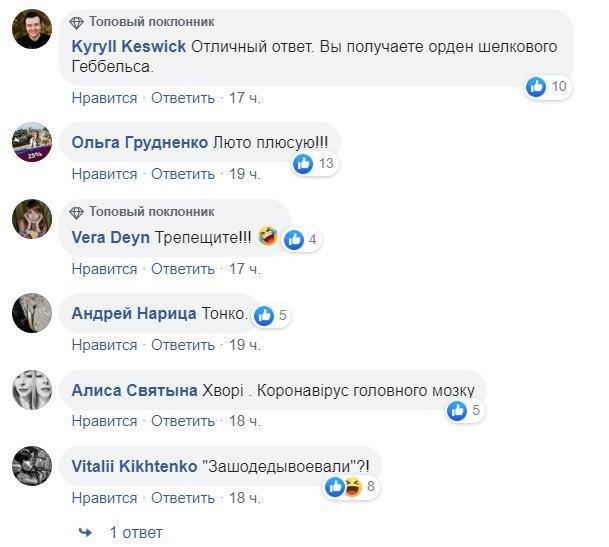Image resolution: width=609 pixels, height=547 pixels.
Task: Reply to Ольга Грудненко's comment
Action: 183,174
